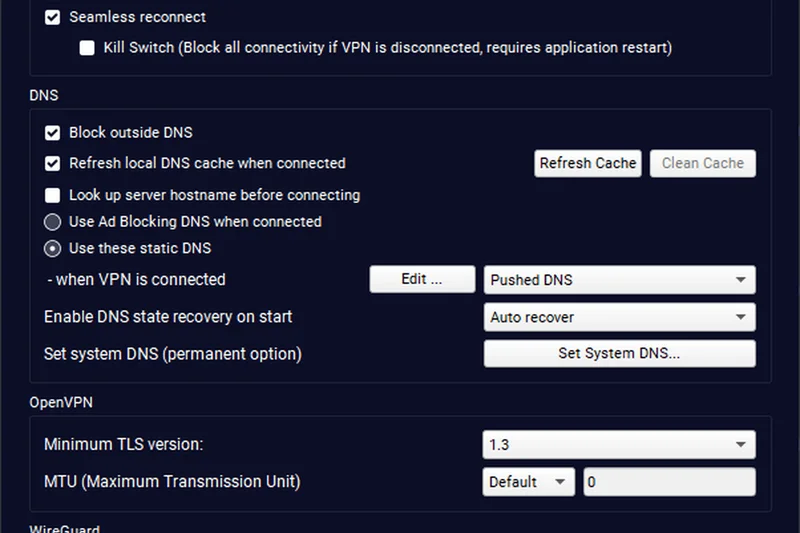800x533 pixels.
Task: Uncheck Block outside DNS
Action: coord(52,133)
